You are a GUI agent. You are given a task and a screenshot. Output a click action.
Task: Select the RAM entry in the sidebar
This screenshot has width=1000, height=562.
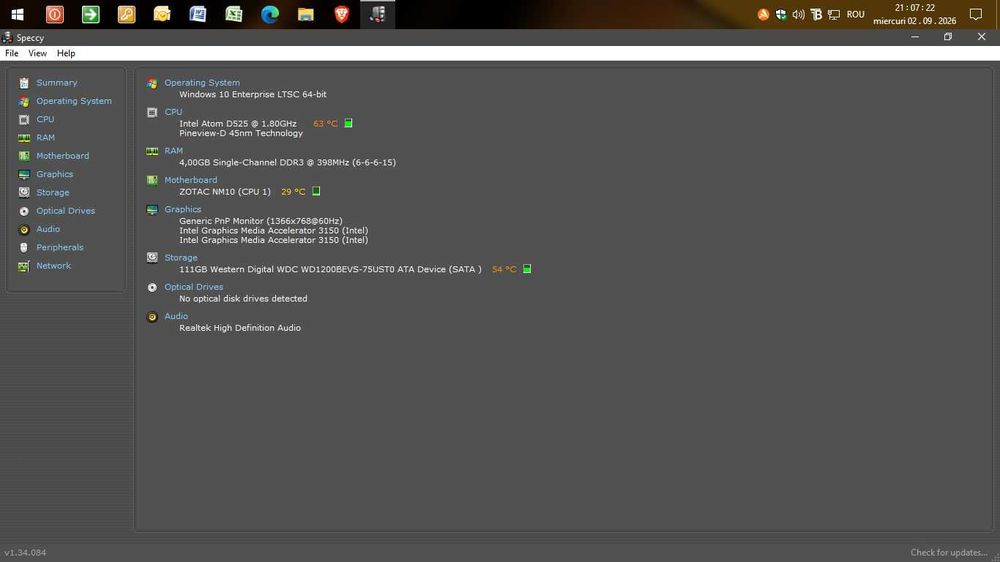click(45, 138)
